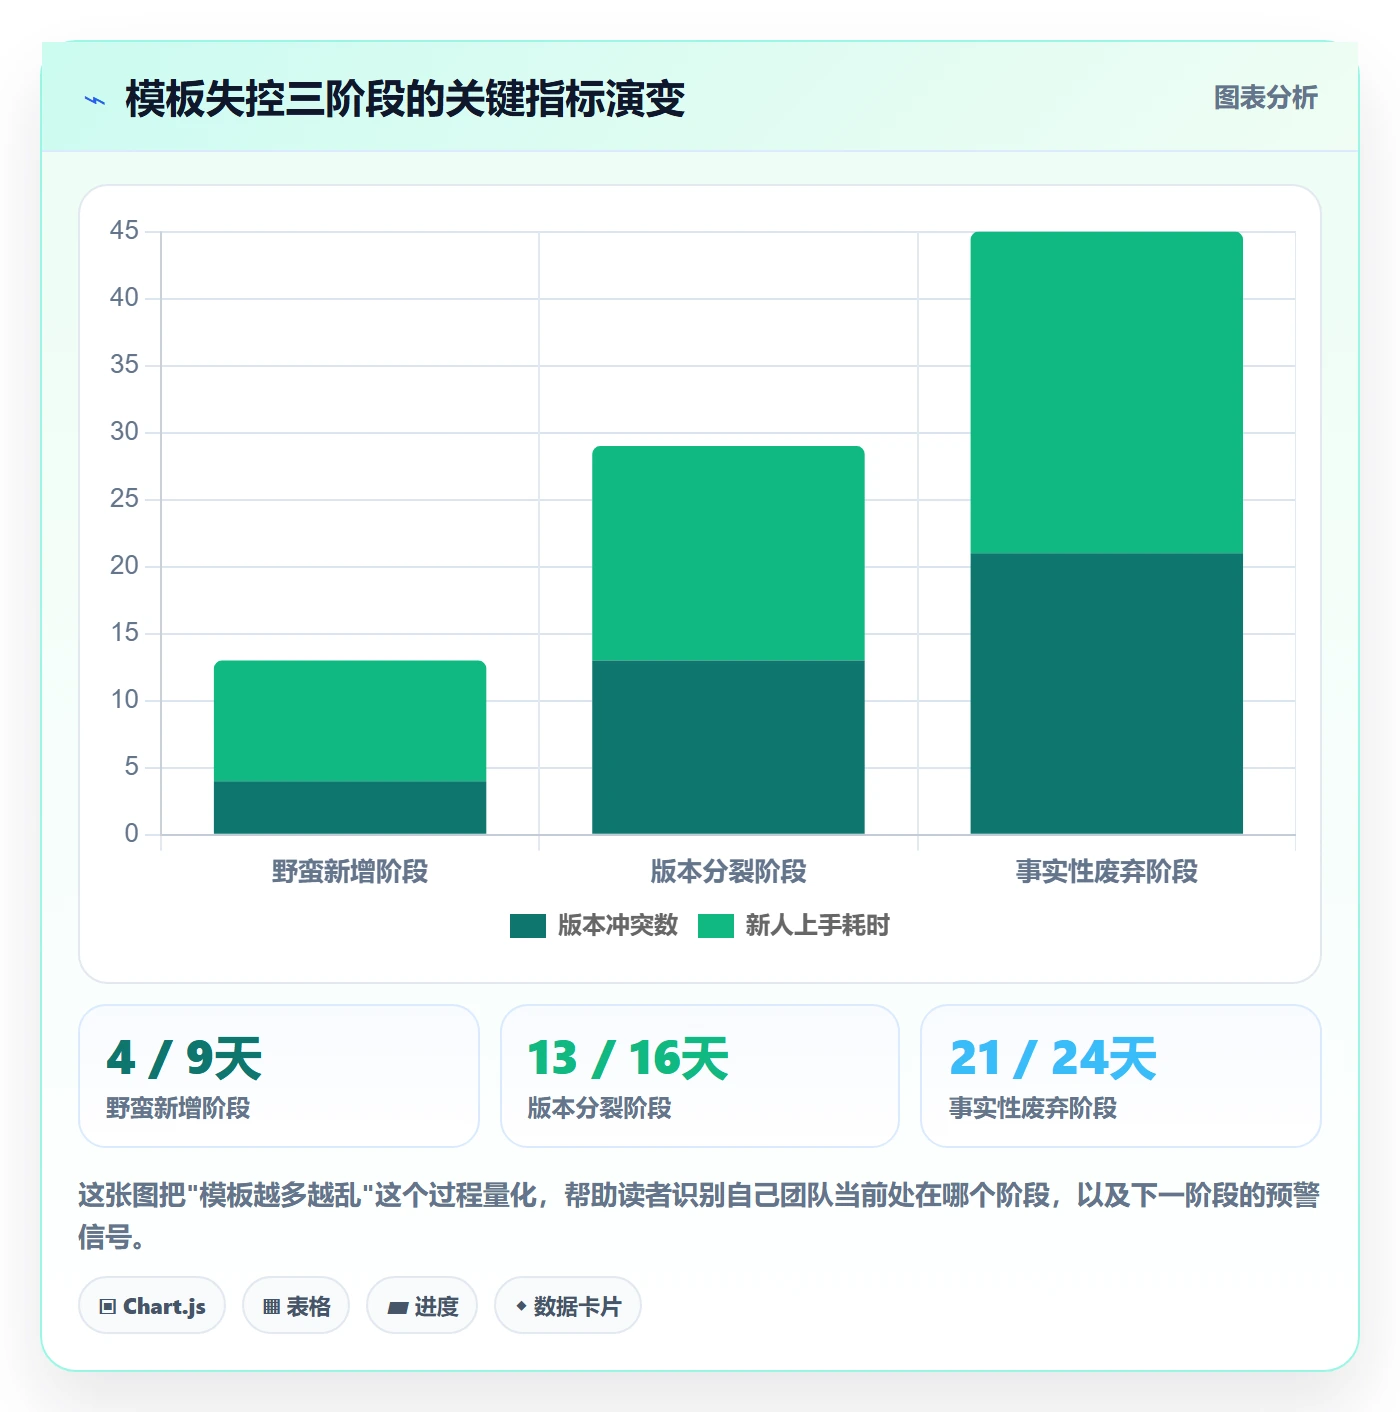
Task: Click the square icon in Chart.js chip
Action: 108,1307
